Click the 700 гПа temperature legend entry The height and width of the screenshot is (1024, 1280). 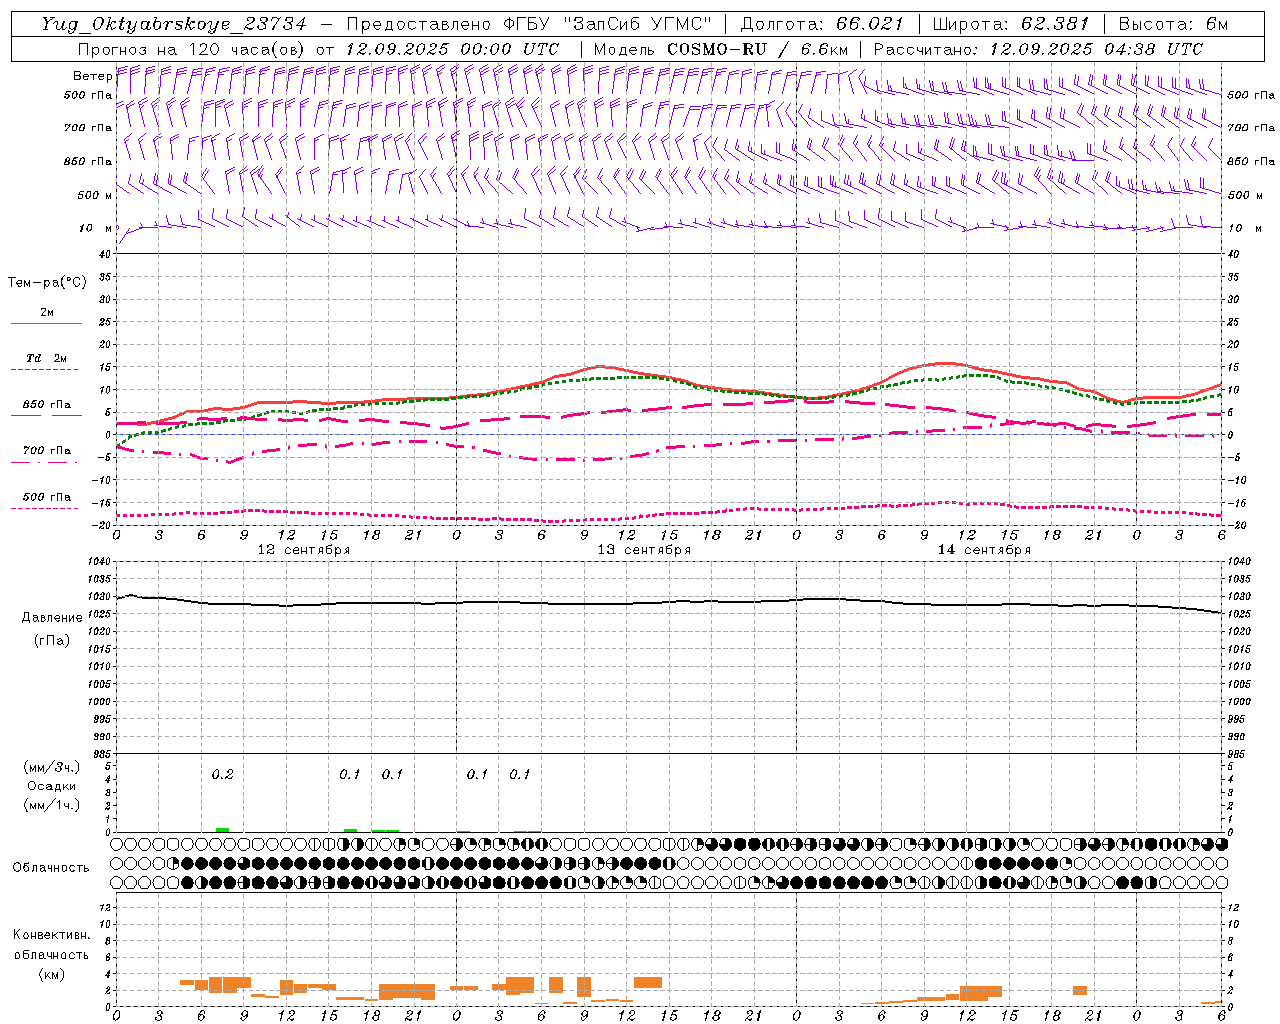click(47, 451)
